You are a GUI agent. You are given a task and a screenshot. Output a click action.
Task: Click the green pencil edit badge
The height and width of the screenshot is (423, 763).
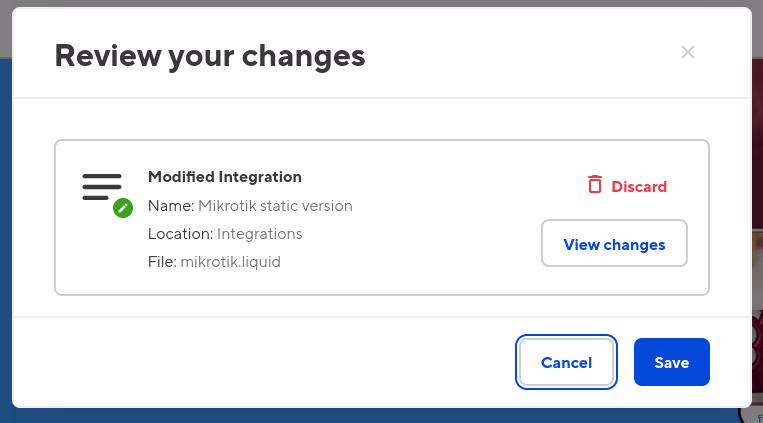[x=123, y=208]
